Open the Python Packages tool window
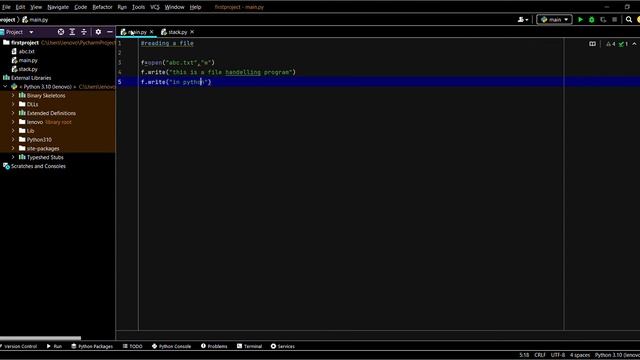This screenshot has width=640, height=360. (x=92, y=346)
